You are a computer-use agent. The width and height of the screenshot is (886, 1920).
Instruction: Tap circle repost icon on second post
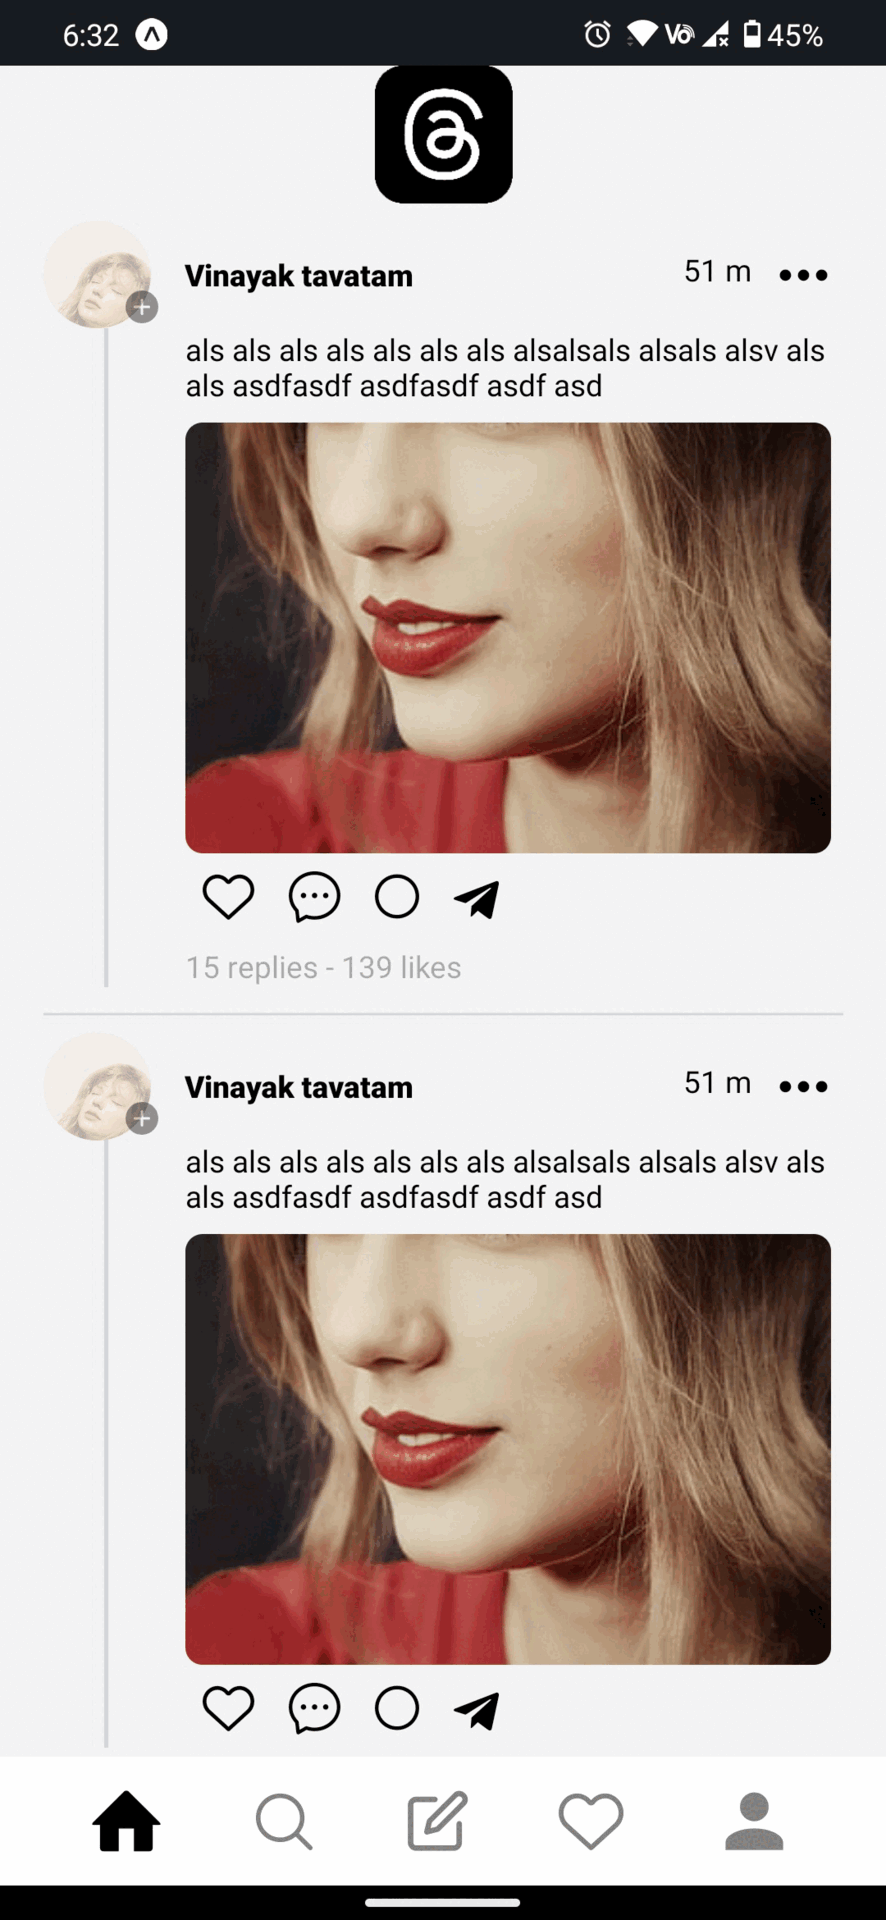coord(397,1708)
